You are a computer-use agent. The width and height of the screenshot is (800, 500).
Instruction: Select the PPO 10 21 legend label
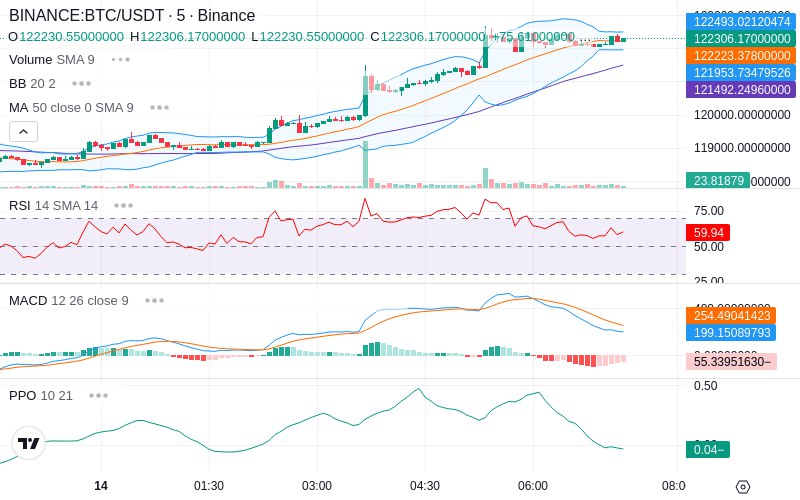[x=41, y=395]
